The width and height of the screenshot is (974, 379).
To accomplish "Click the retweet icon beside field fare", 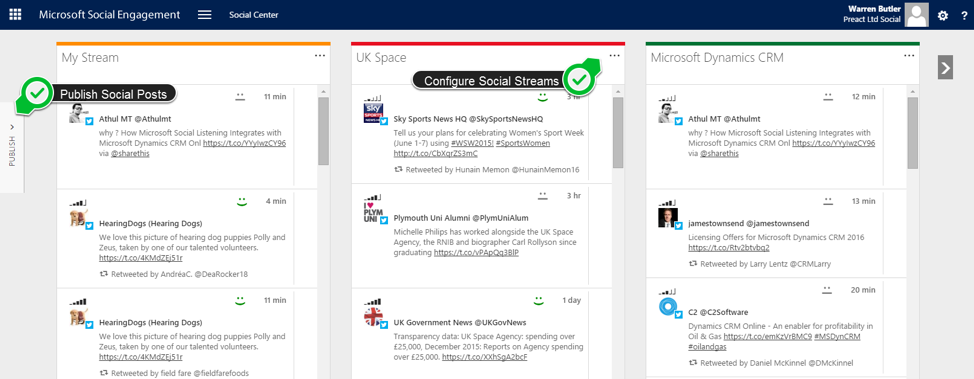I will click(x=104, y=373).
